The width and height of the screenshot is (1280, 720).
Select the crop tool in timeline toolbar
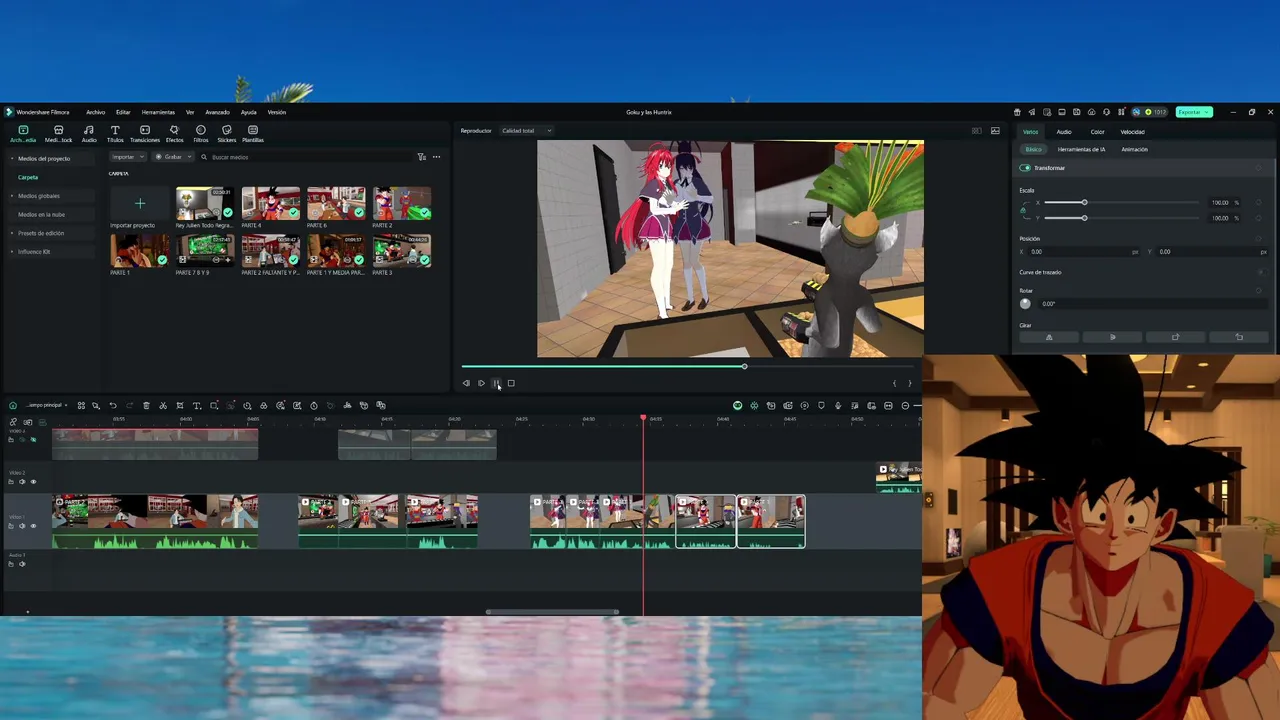click(x=180, y=405)
